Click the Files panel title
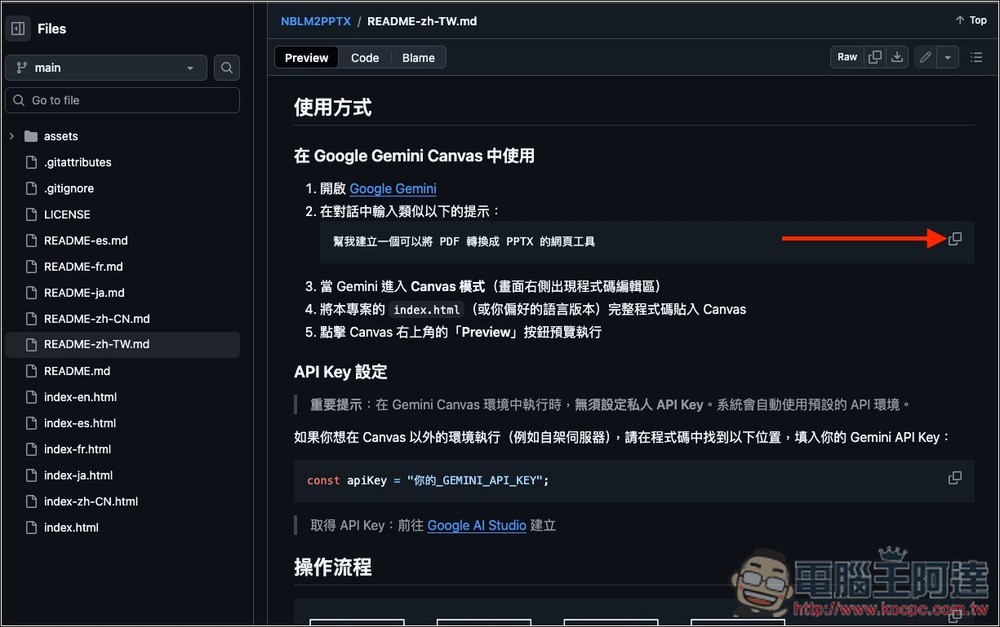Viewport: 1000px width, 627px height. [x=52, y=29]
